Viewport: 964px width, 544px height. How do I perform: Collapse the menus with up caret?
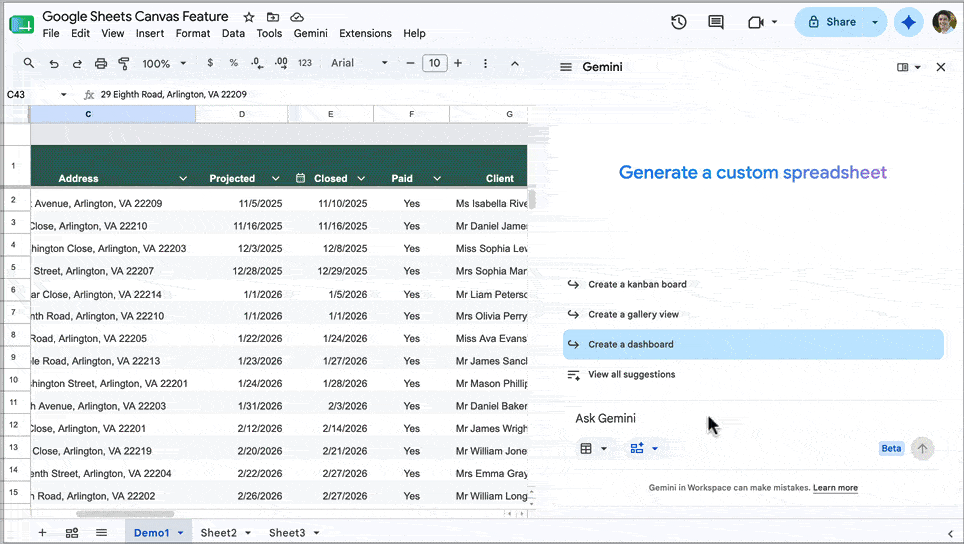[515, 63]
